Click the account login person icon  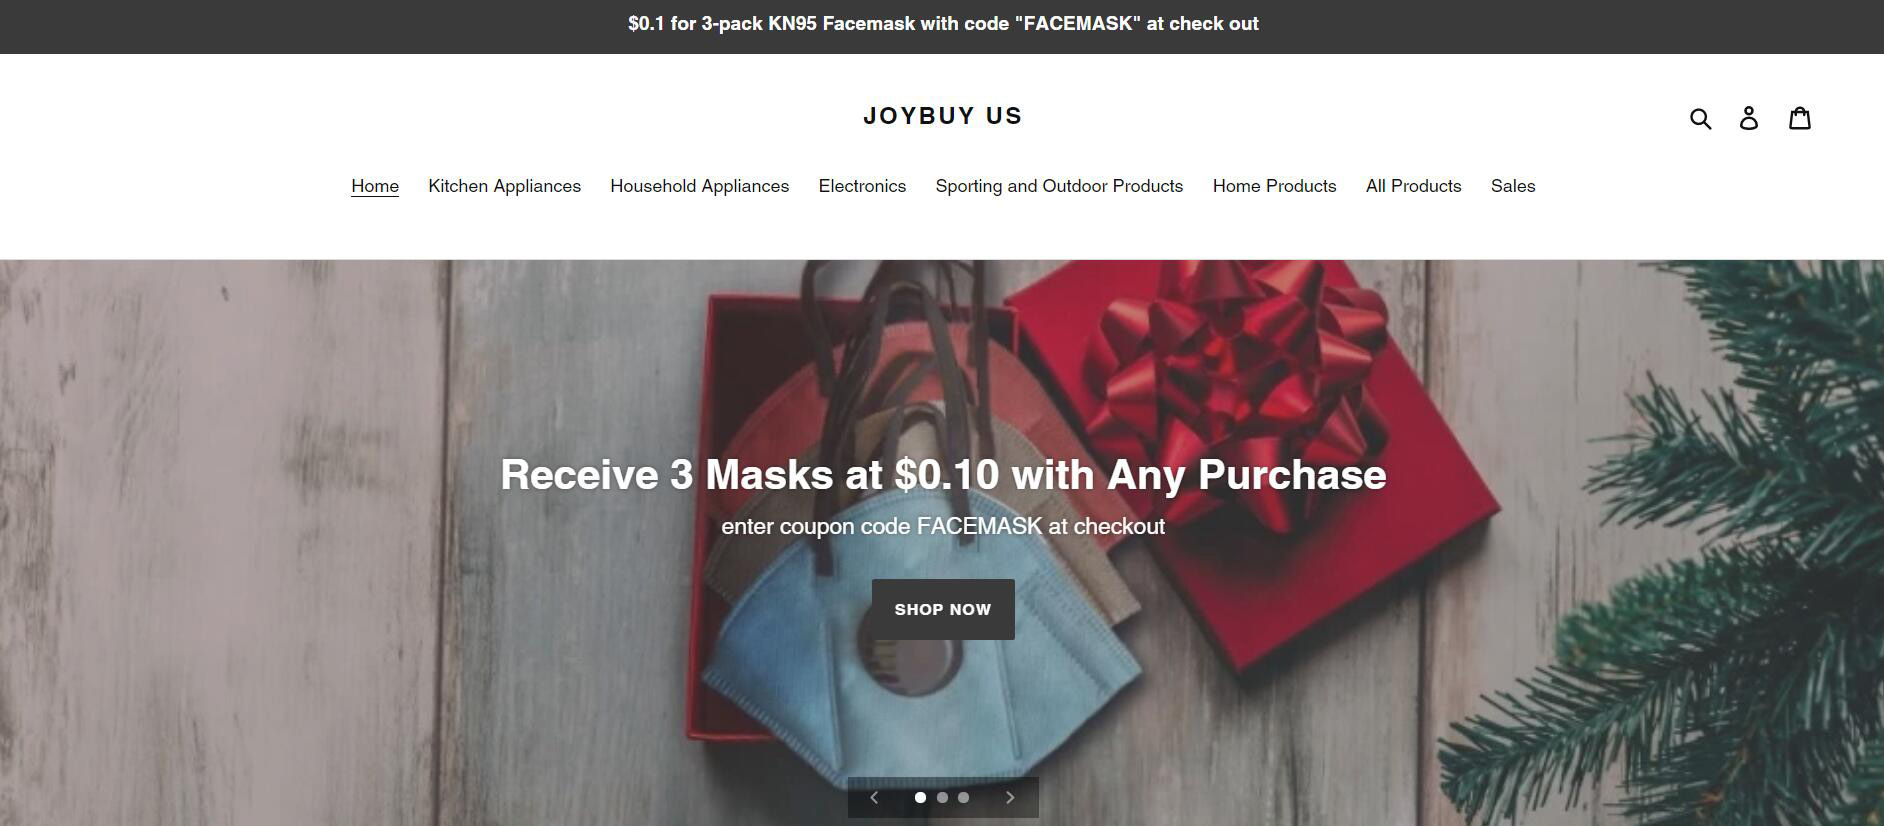(x=1749, y=118)
